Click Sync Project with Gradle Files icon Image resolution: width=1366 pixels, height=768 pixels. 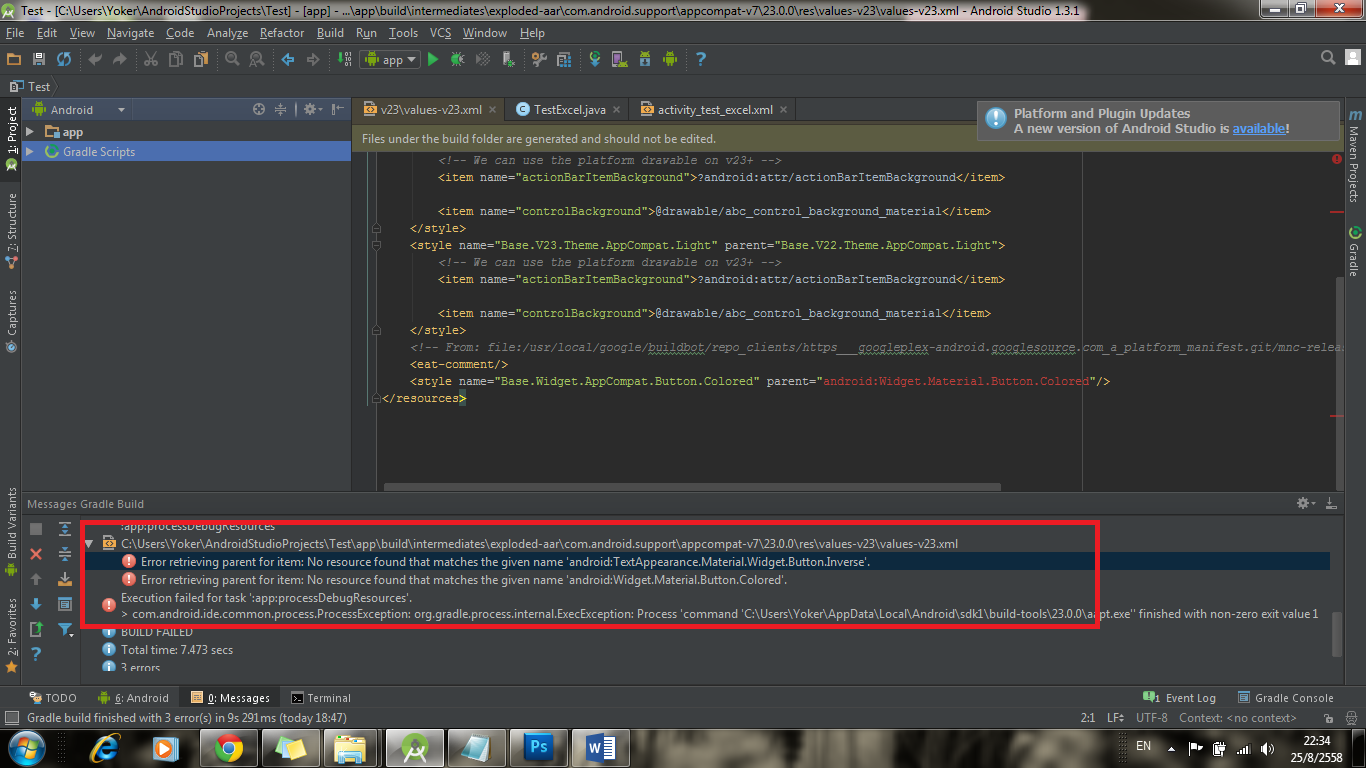595,60
